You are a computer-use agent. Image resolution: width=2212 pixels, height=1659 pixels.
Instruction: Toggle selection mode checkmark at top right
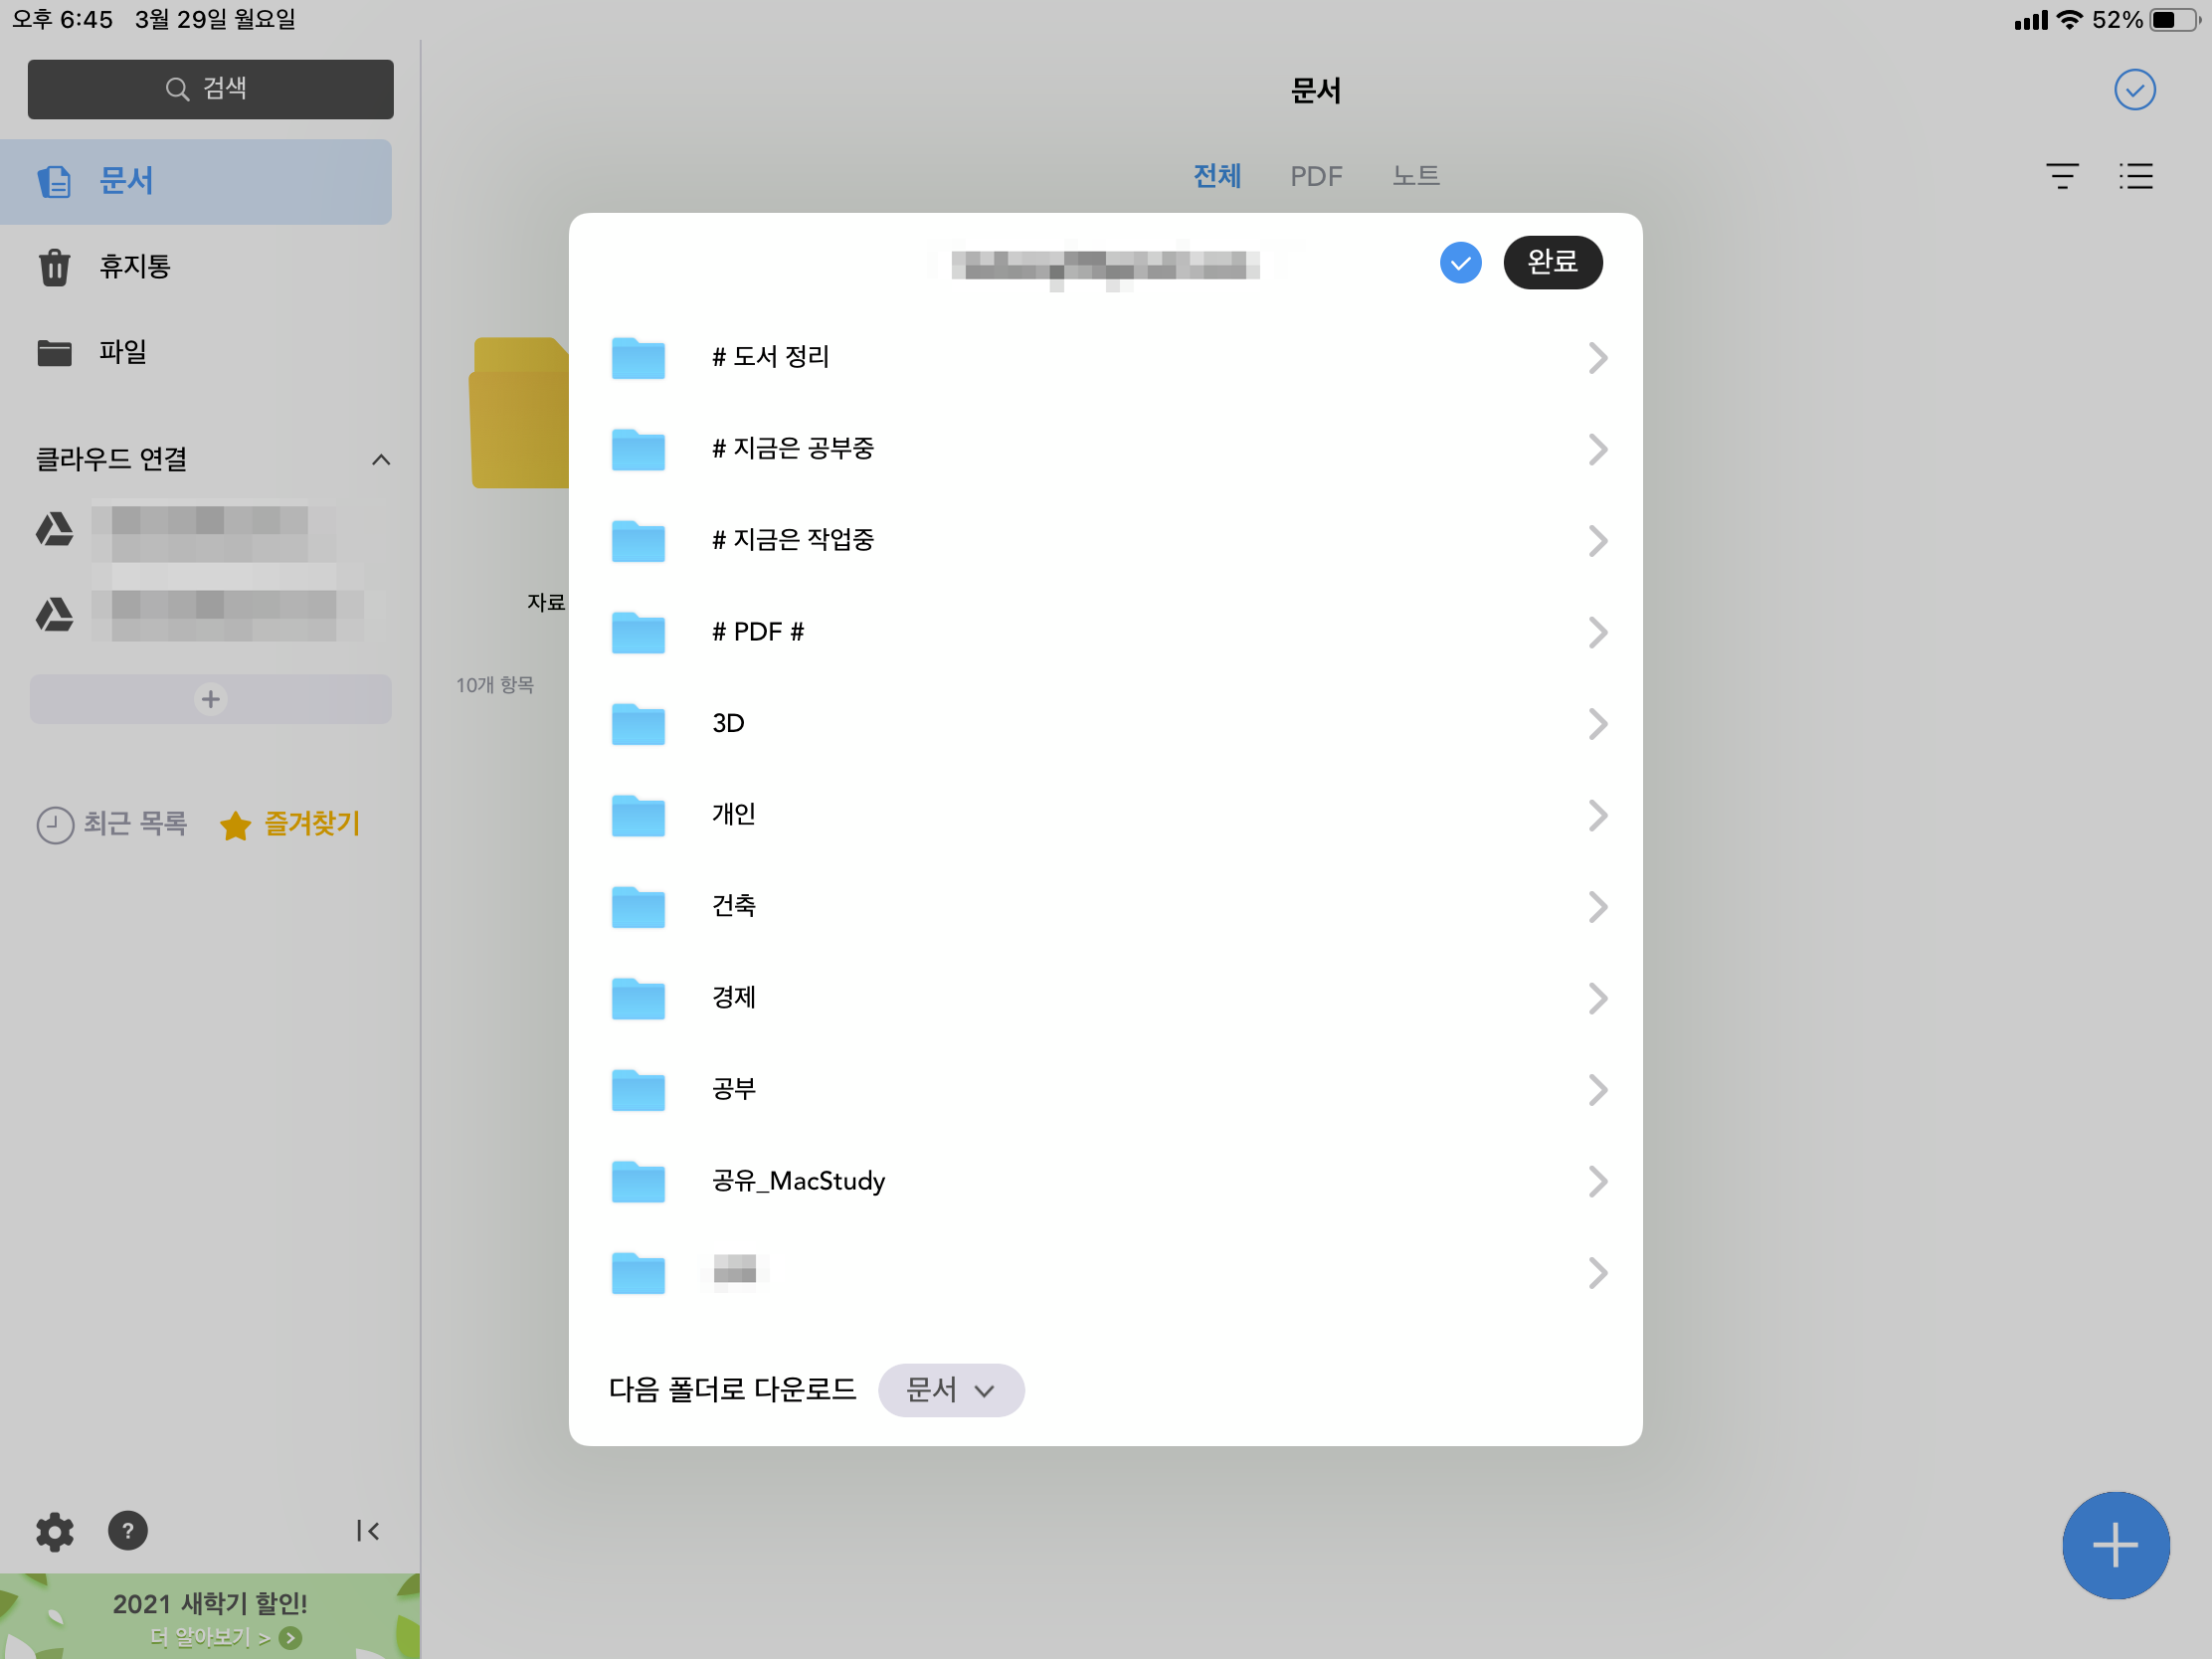(x=2134, y=90)
